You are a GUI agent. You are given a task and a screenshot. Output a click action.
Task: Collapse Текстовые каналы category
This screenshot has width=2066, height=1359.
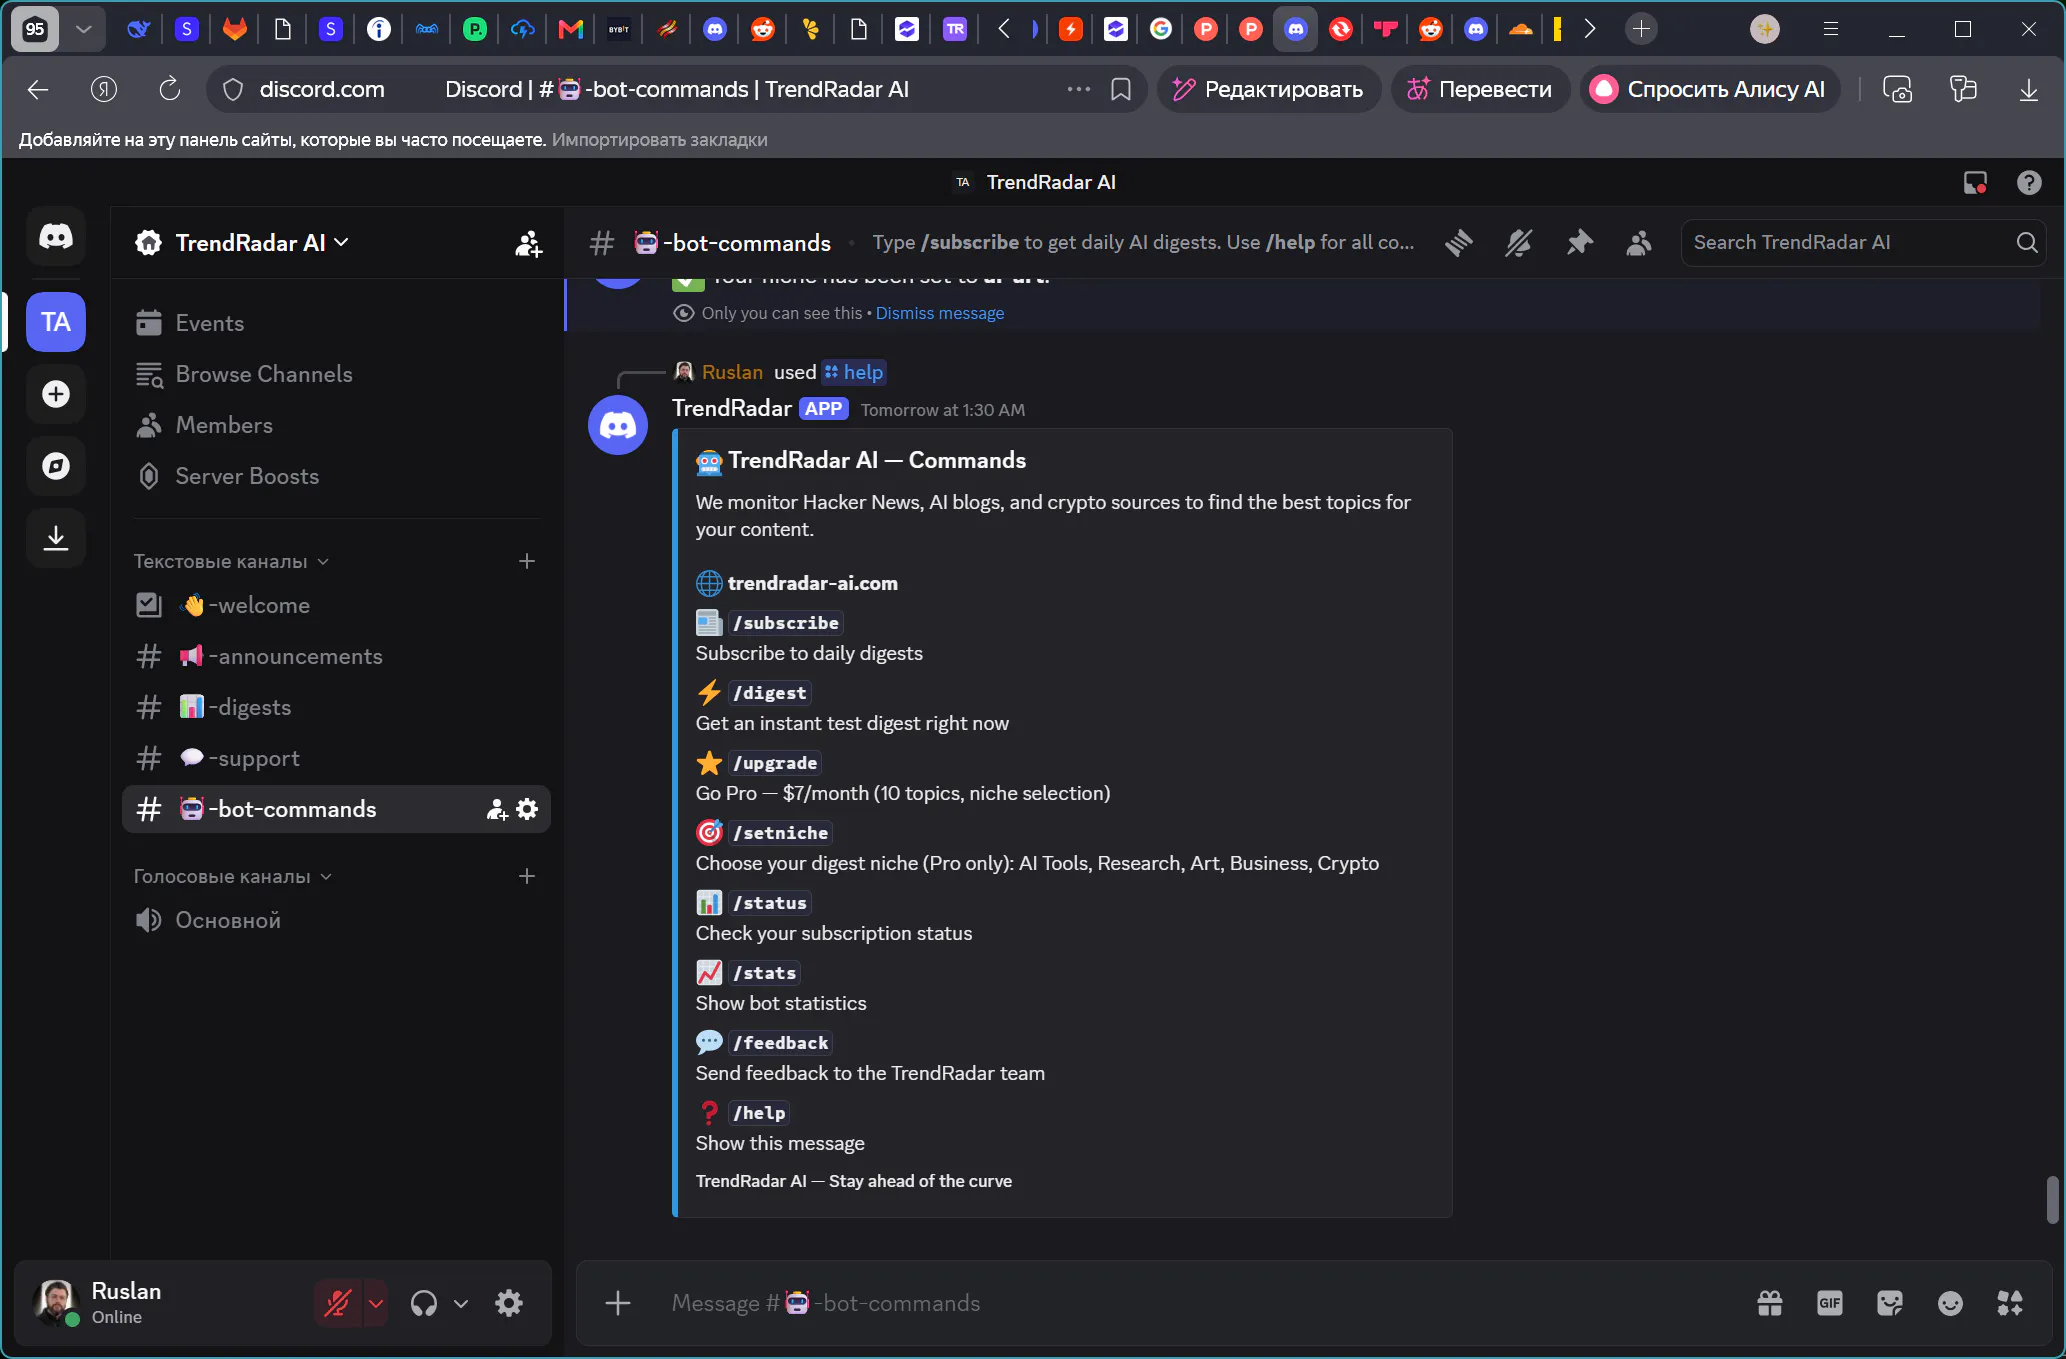pos(231,561)
